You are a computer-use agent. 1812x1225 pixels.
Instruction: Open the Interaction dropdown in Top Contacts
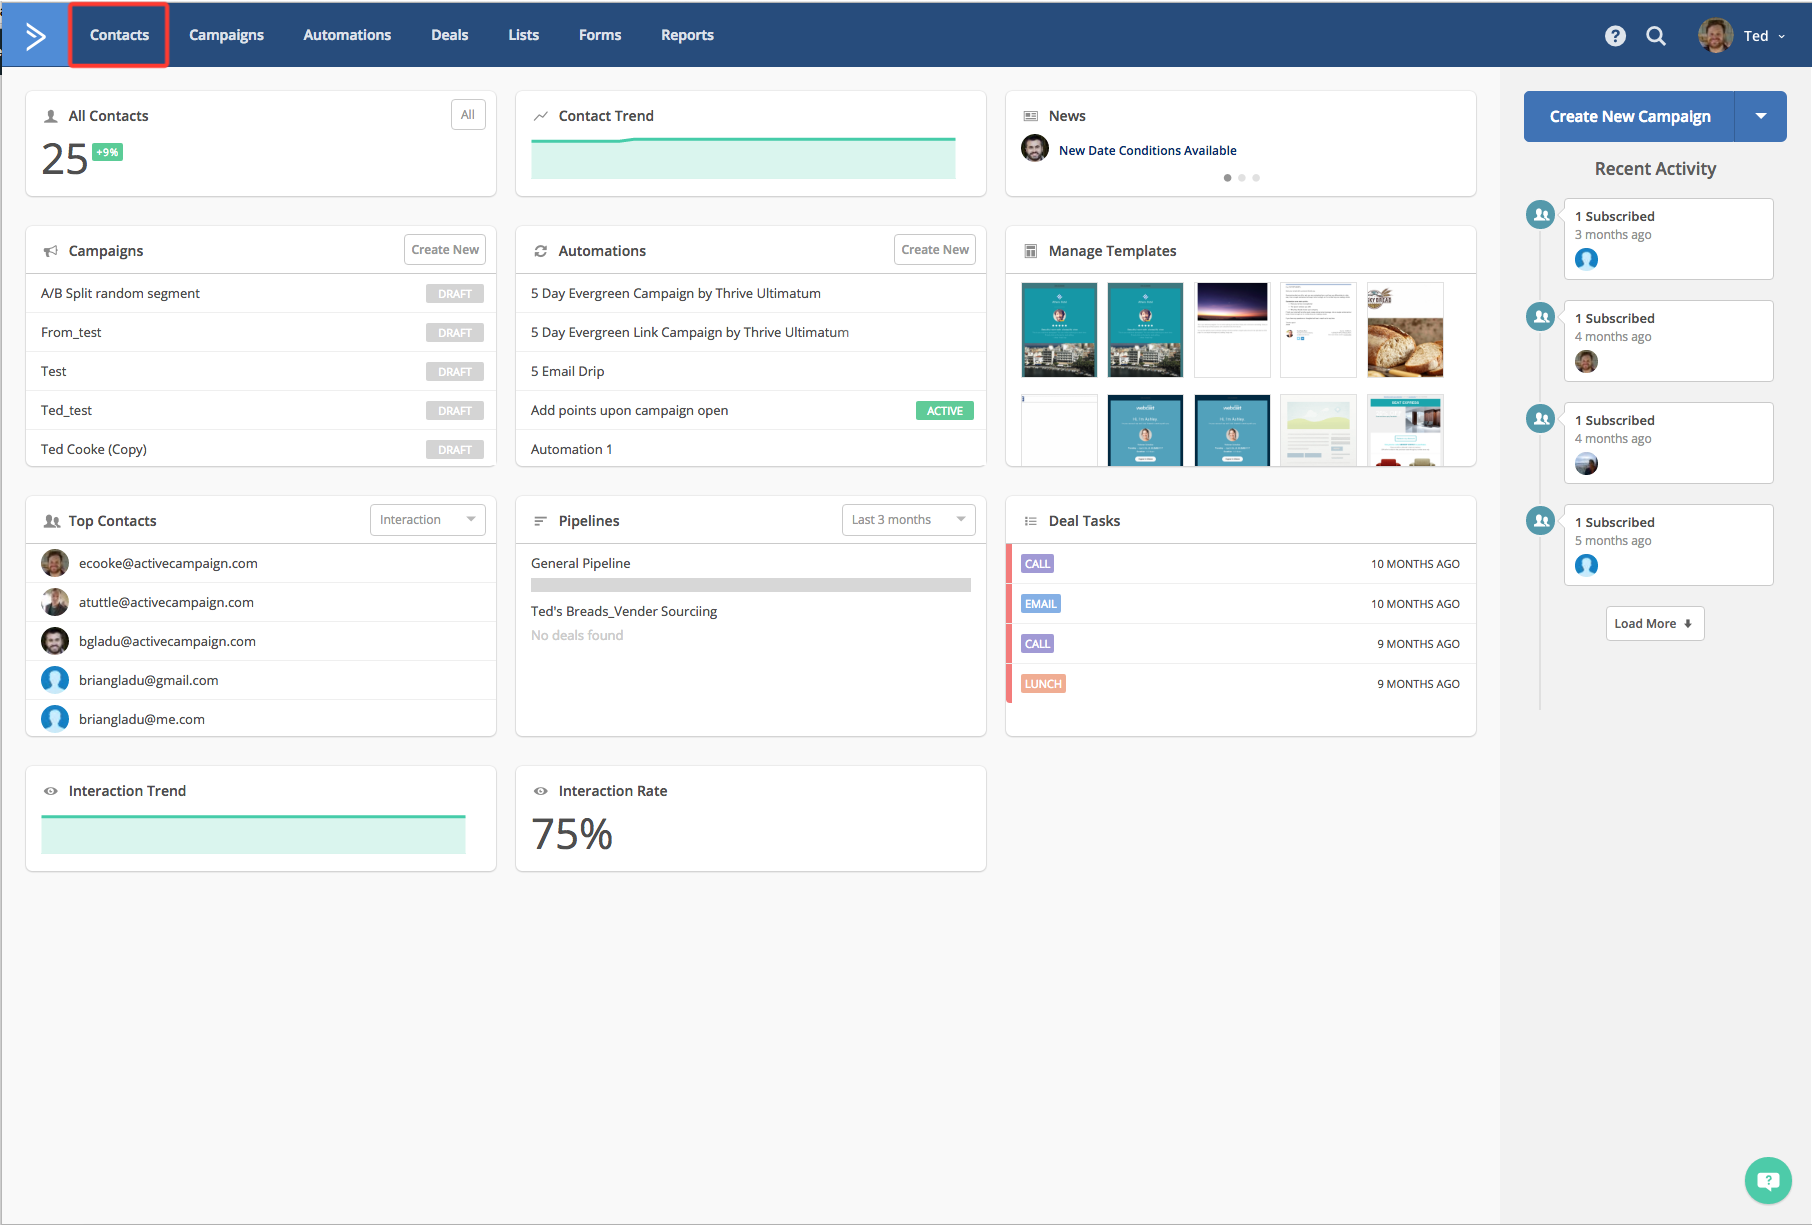pyautogui.click(x=427, y=520)
